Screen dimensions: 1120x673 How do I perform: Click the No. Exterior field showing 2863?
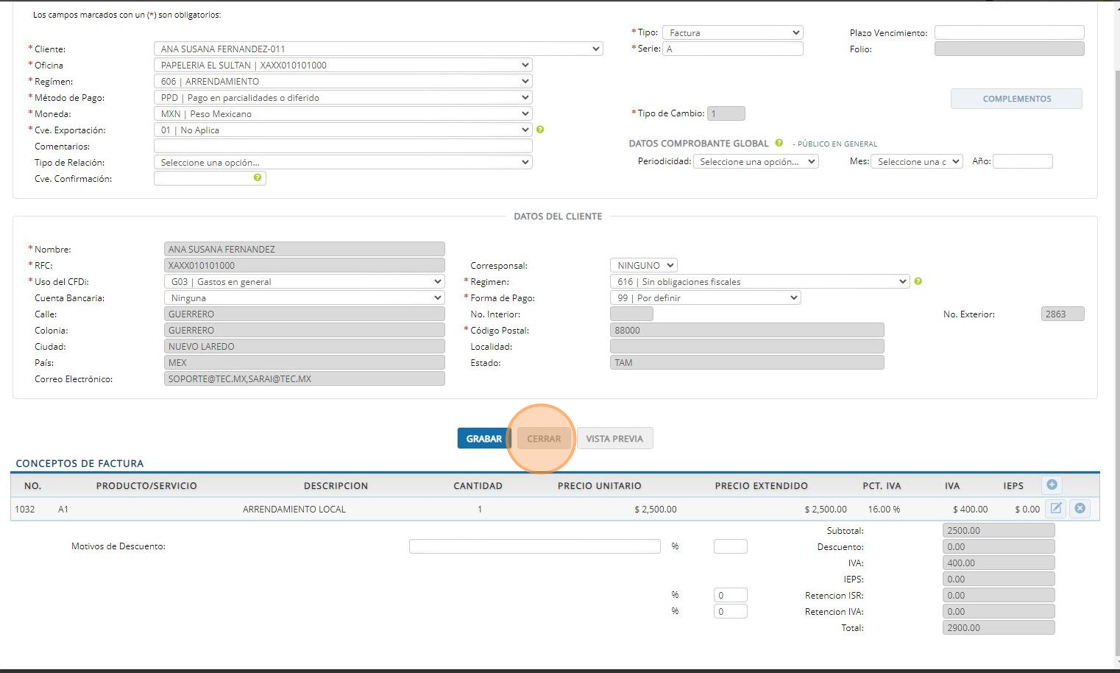point(1063,314)
